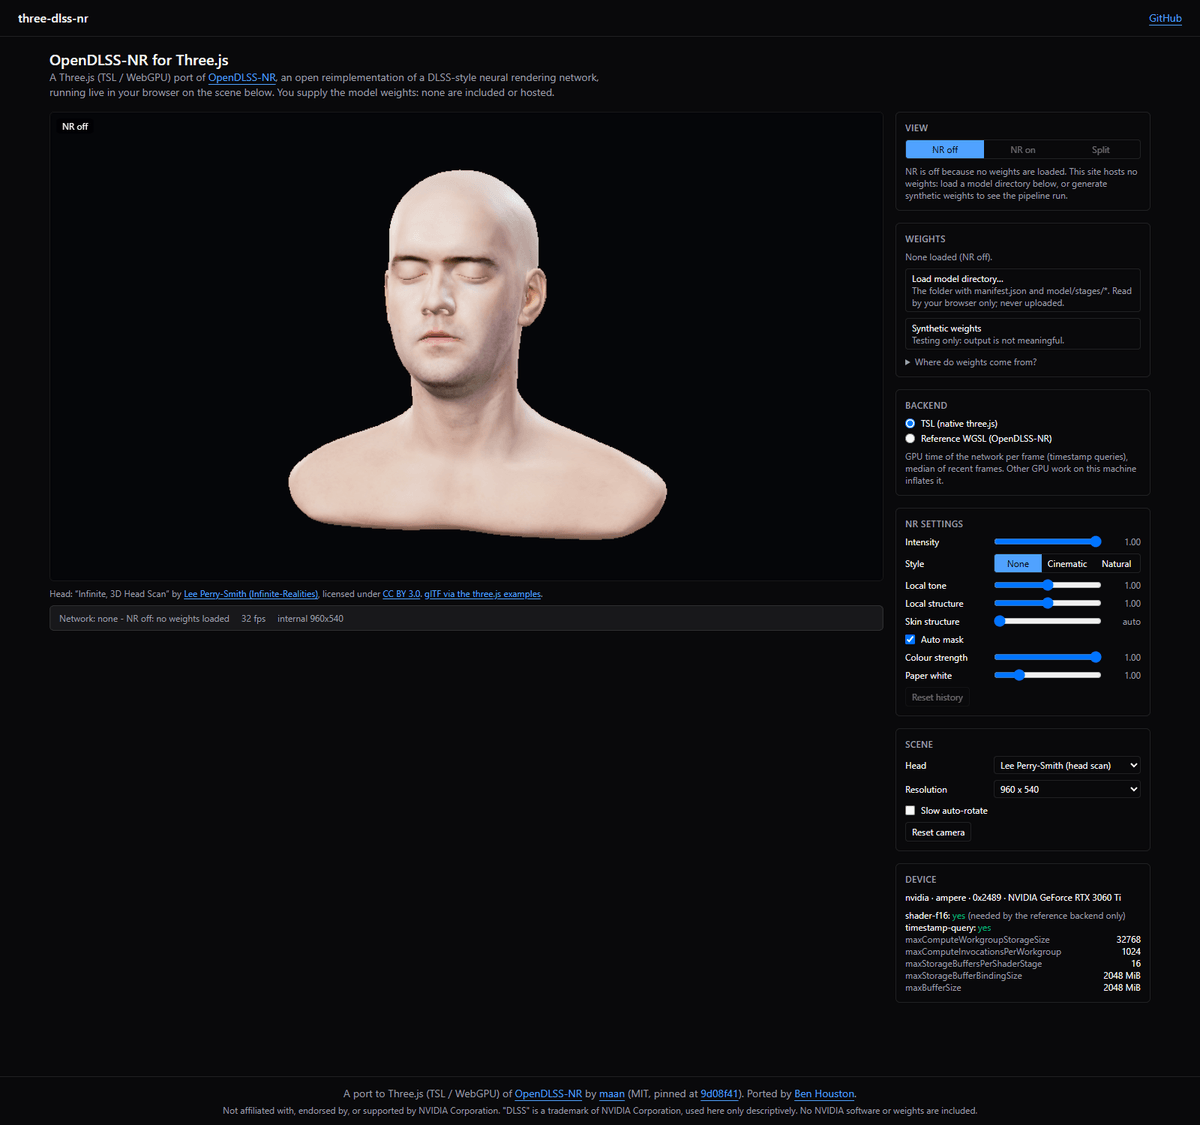Click the 'OpenDLSS-NR for Three.js' heading
1200x1125 pixels.
point(139,60)
